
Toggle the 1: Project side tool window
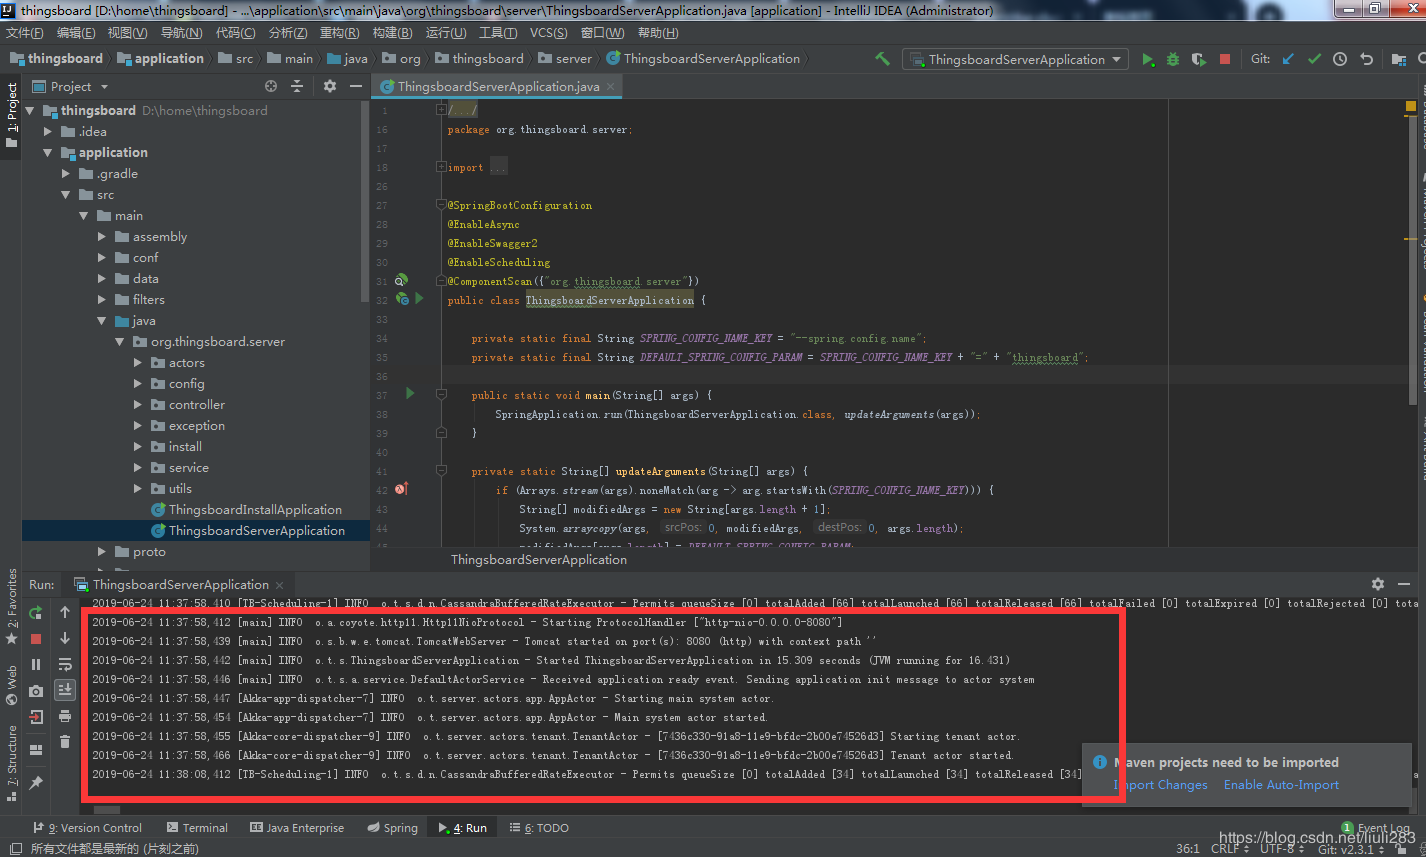point(11,114)
